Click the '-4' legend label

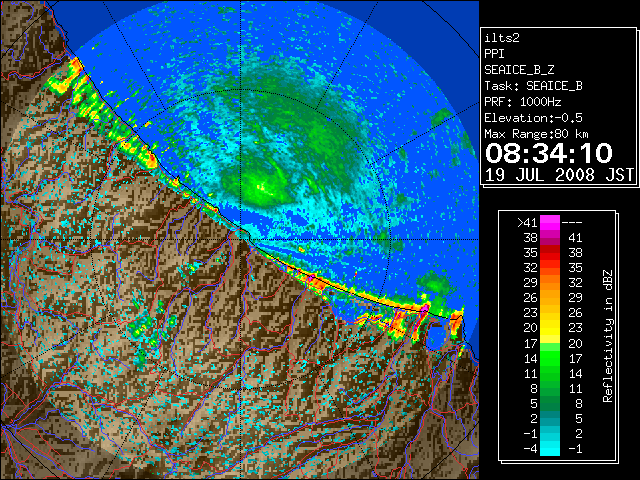tap(530, 449)
